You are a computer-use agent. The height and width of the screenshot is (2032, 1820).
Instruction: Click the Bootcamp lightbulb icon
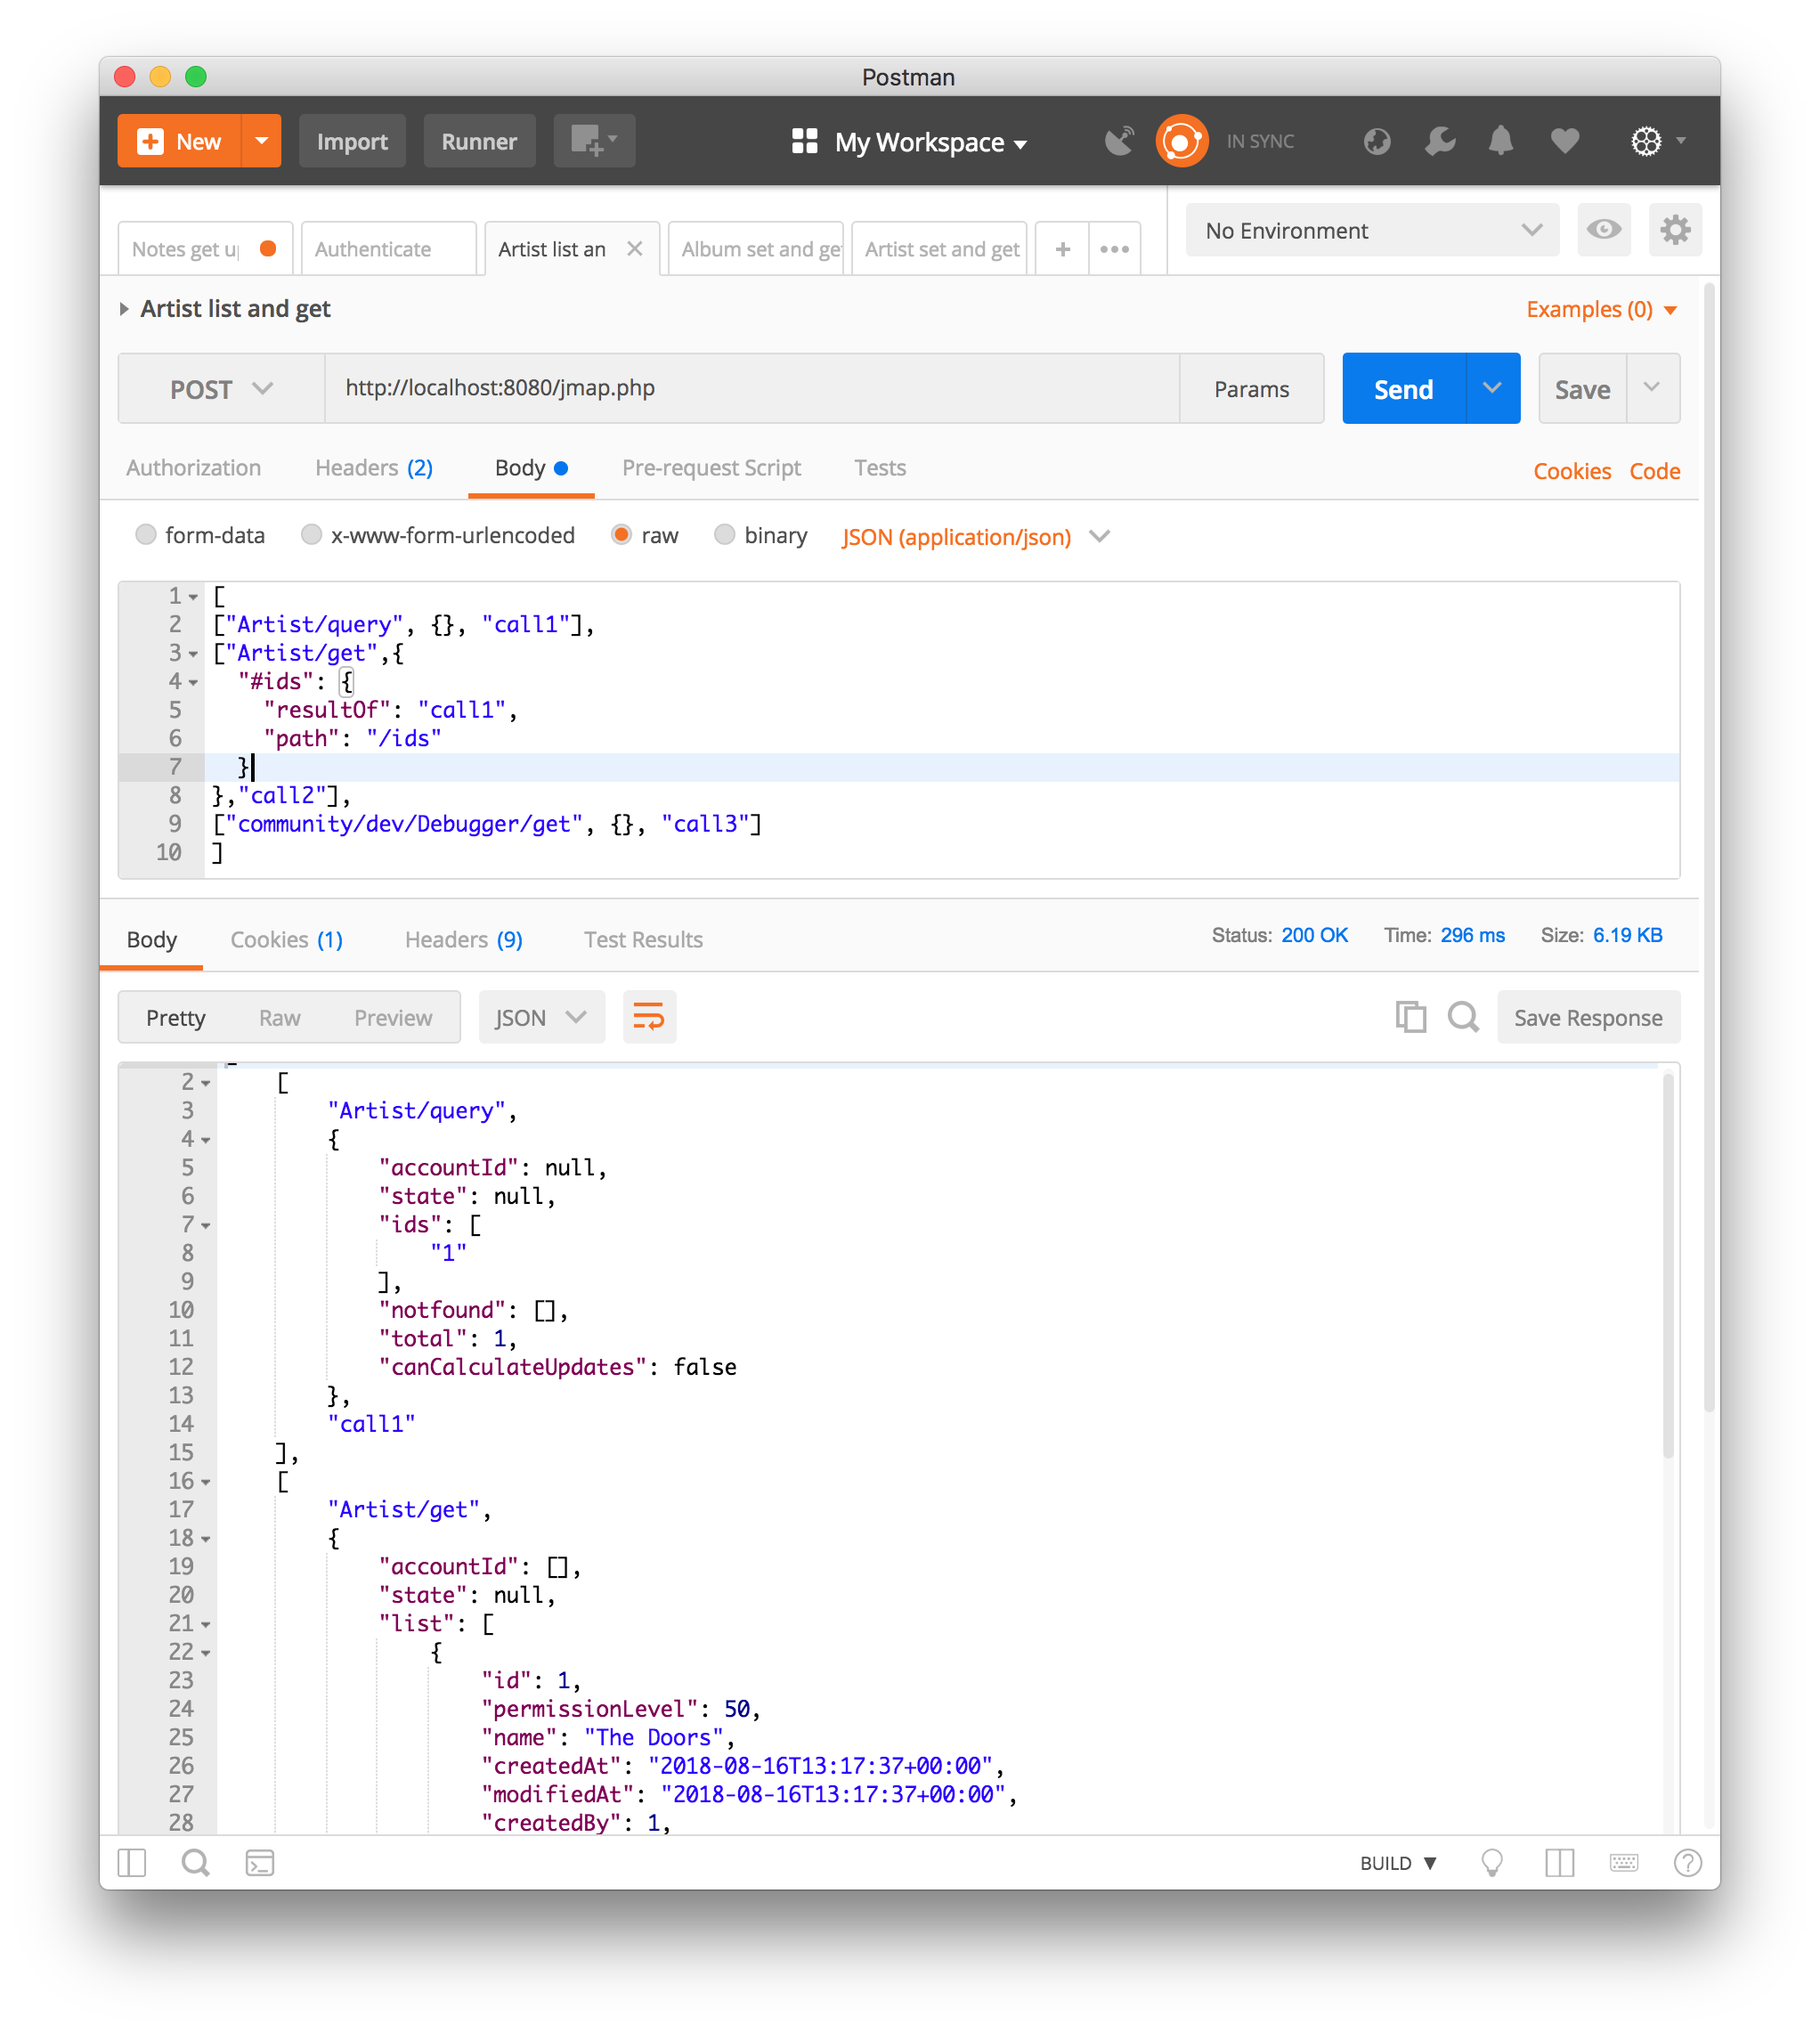[1492, 1863]
